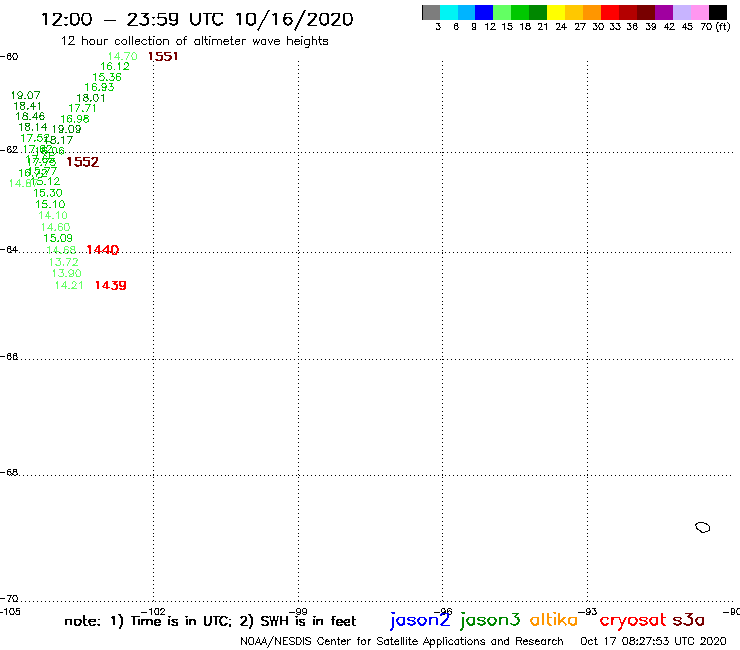Select the yellow swatch in the color scale
This screenshot has height=650, width=740.
[x=556, y=12]
